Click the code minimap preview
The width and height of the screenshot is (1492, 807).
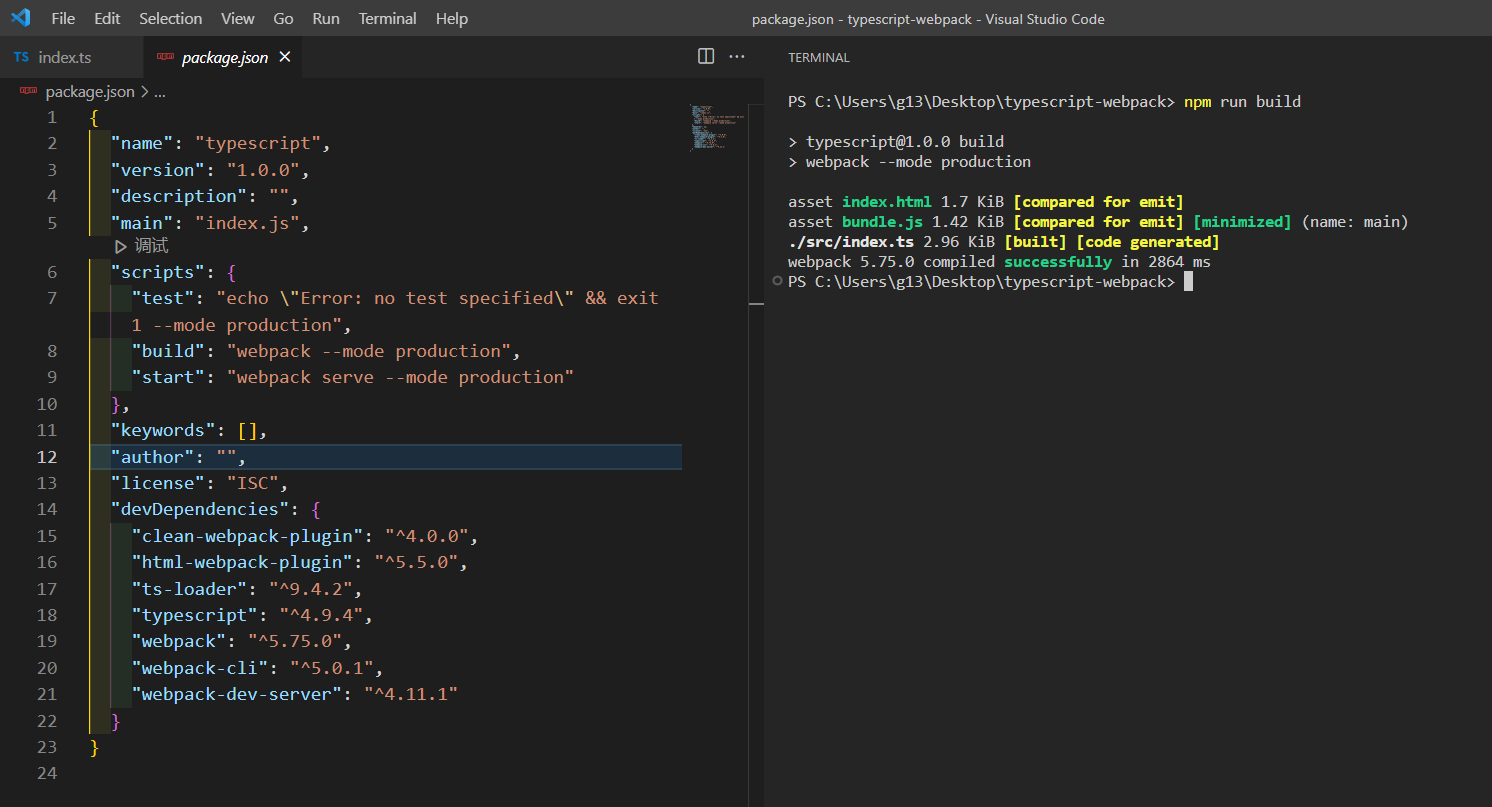tap(716, 127)
